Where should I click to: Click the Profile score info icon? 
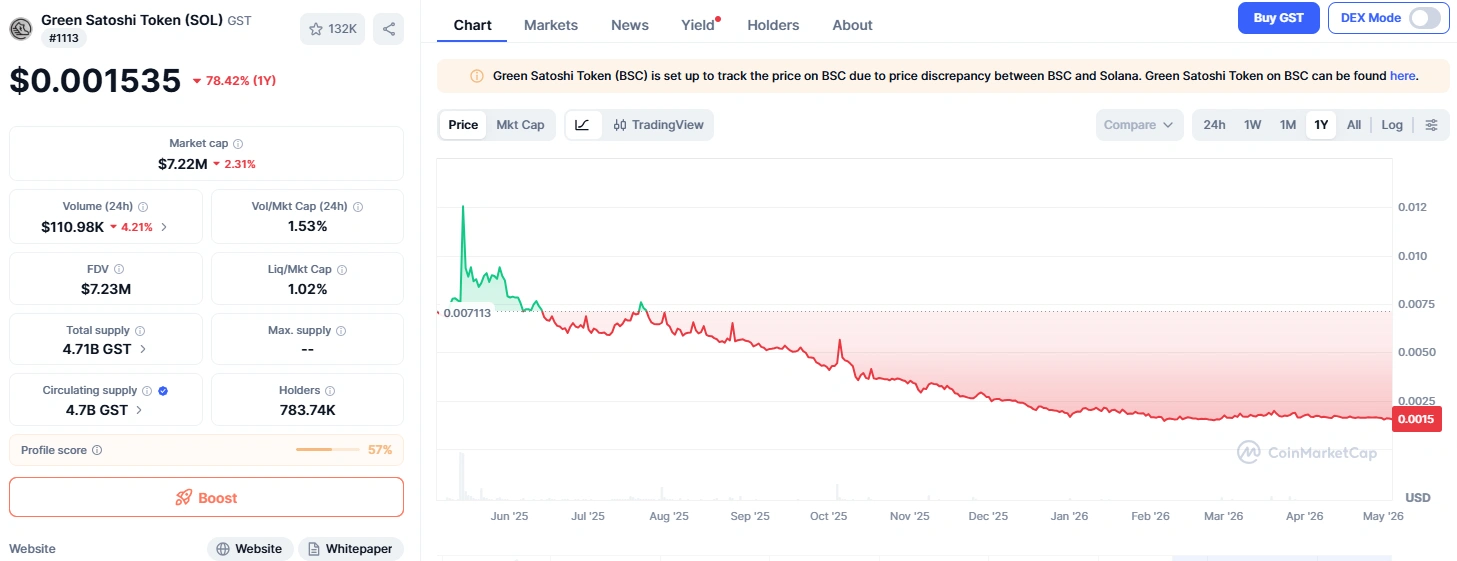pos(97,451)
